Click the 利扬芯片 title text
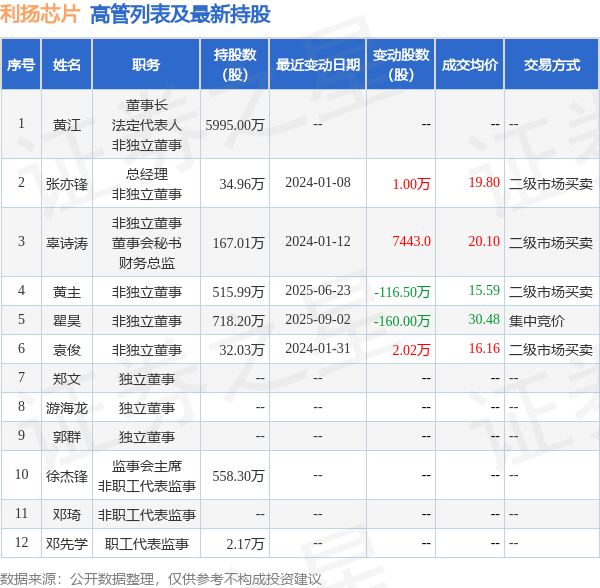Image resolution: width=600 pixels, height=588 pixels. pyautogui.click(x=40, y=14)
